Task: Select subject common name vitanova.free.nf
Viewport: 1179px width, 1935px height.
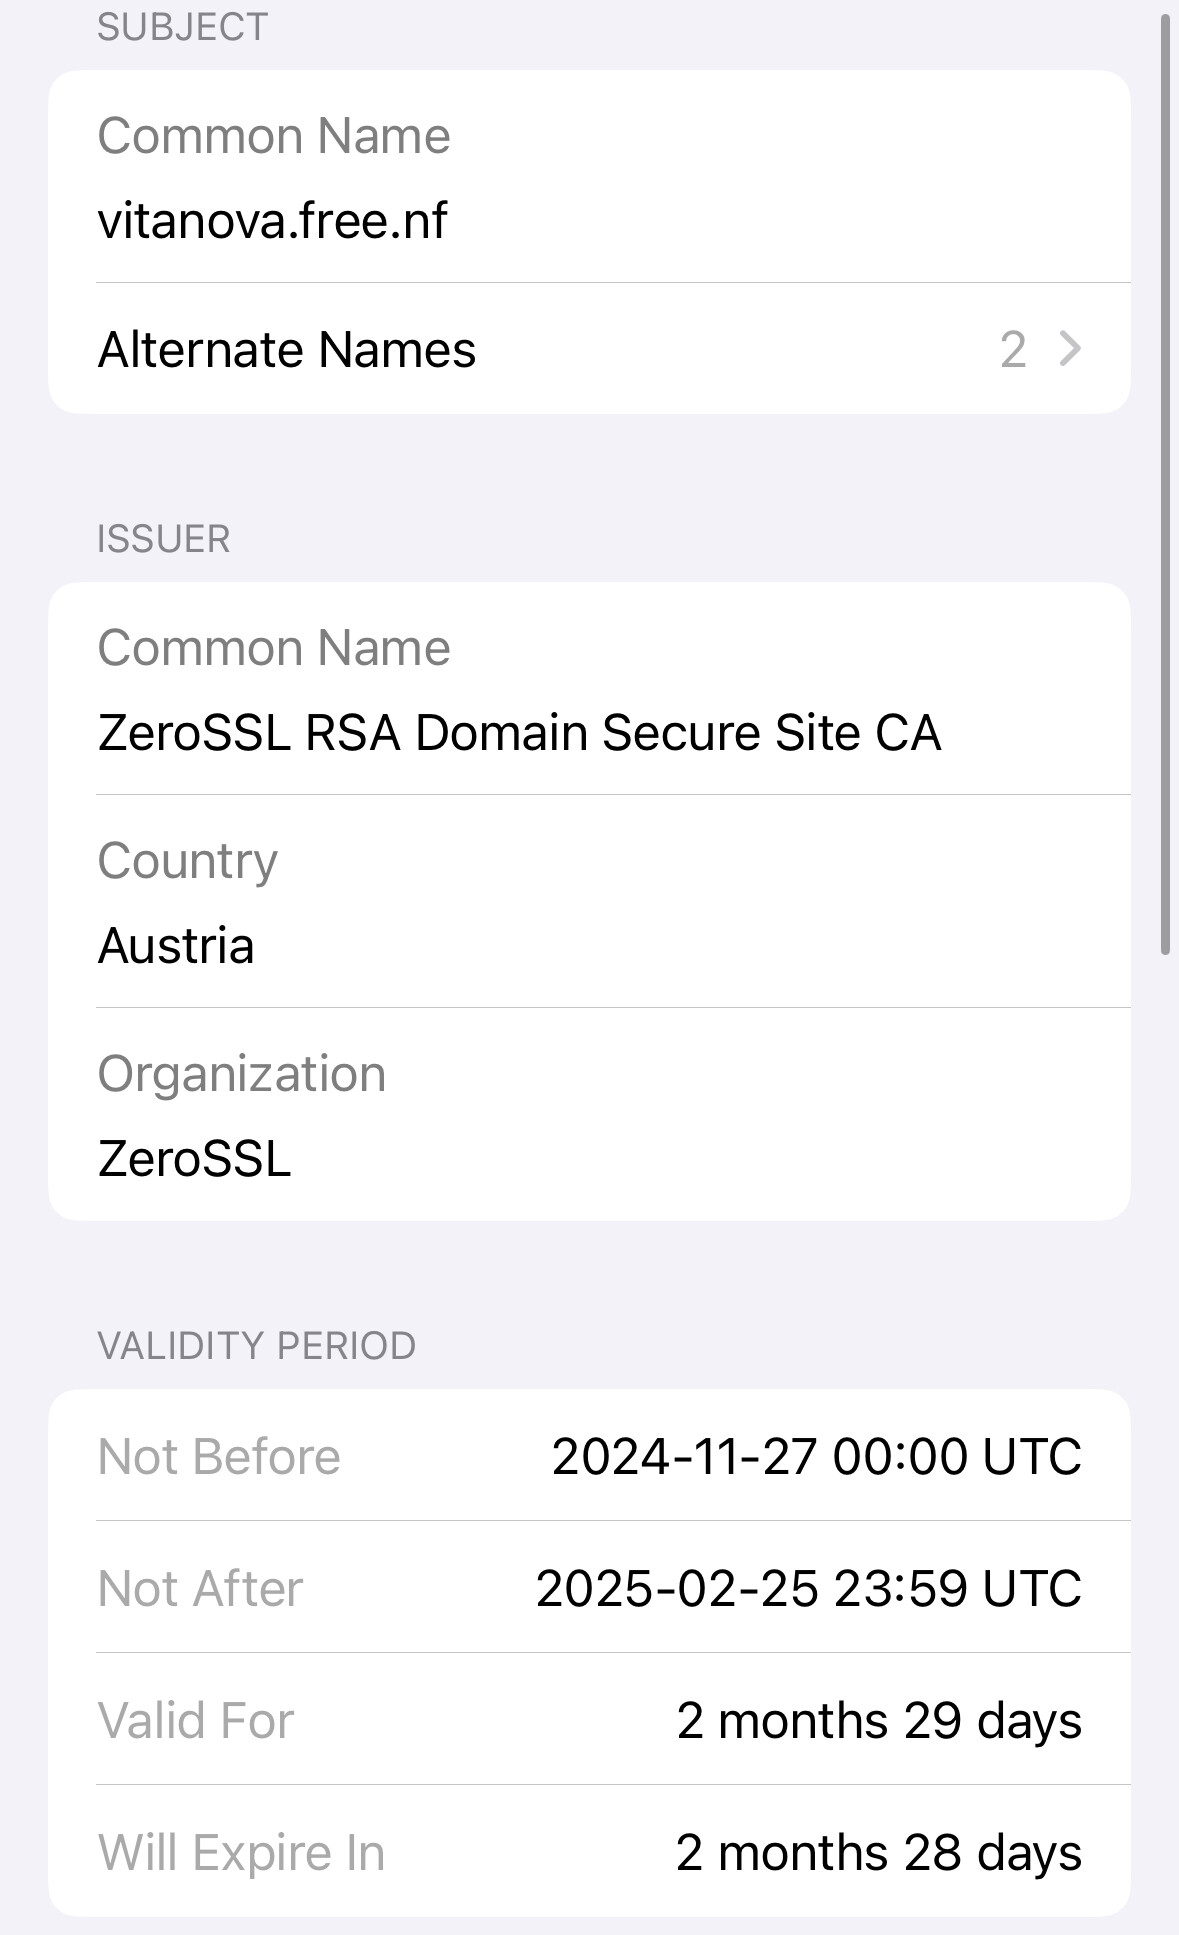Action: [x=272, y=221]
